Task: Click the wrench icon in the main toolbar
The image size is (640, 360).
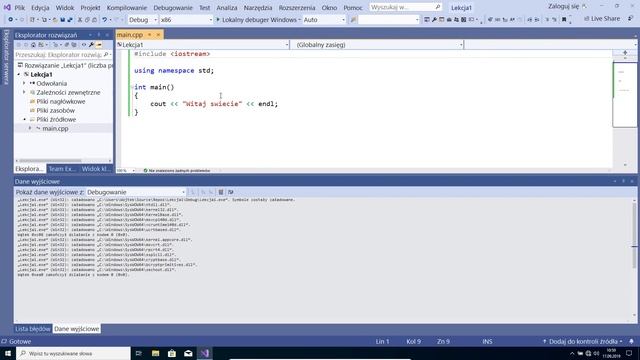Action: pos(434,20)
